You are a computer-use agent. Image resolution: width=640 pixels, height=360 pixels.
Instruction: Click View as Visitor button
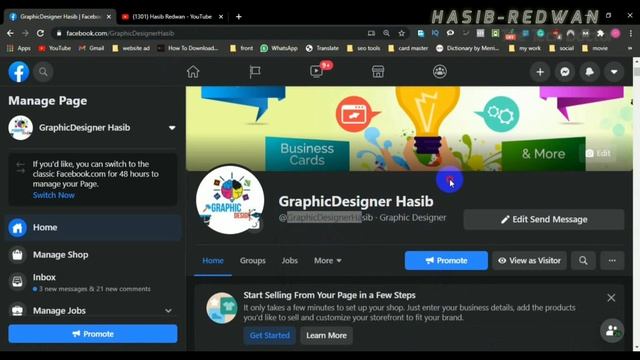coord(529,260)
